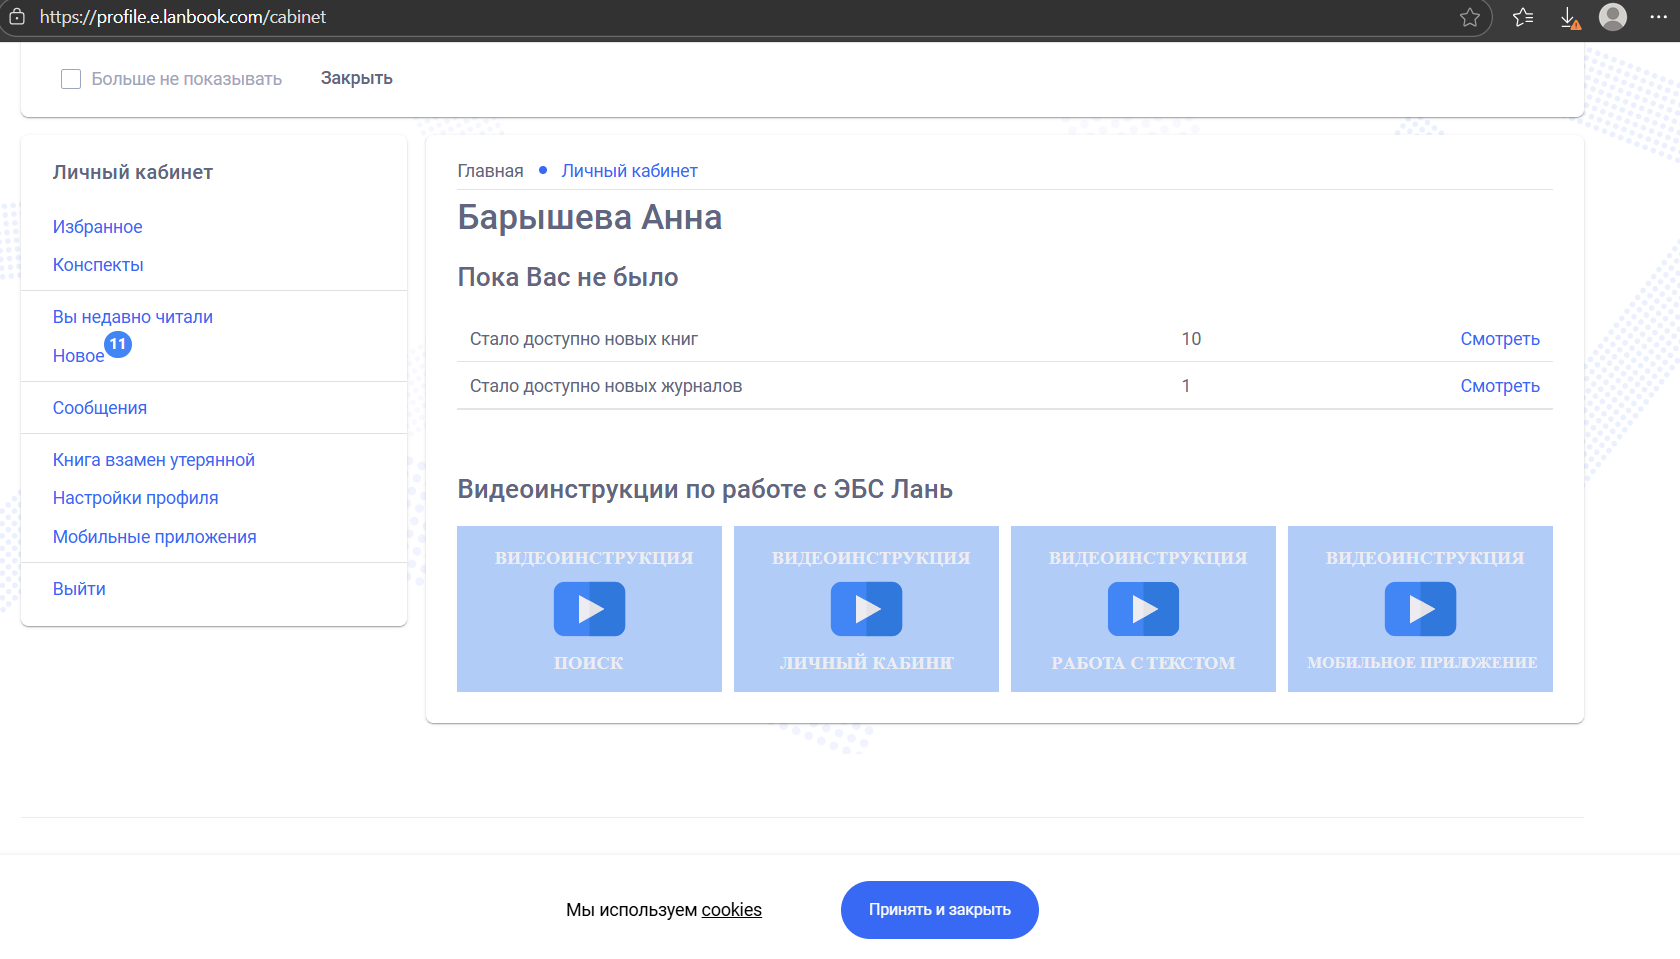
Task: Play the ПОИСК video instruction
Action: point(589,608)
